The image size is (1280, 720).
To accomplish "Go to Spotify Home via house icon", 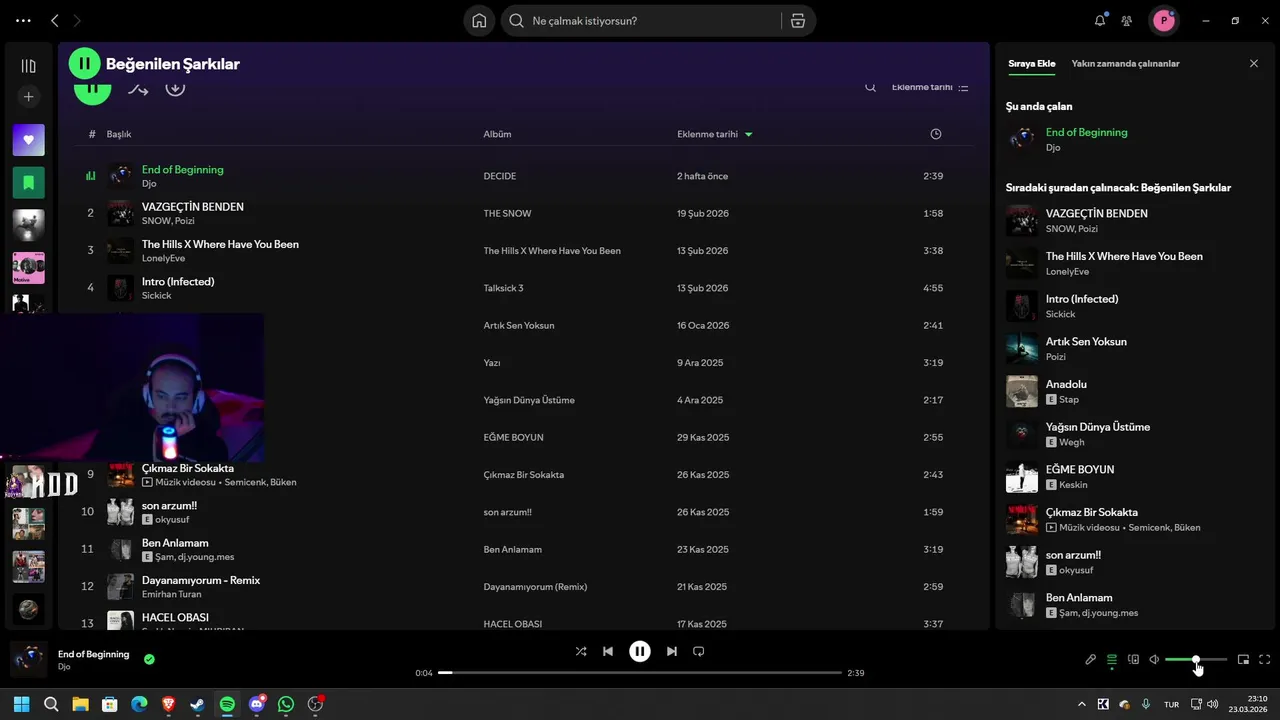I will pyautogui.click(x=479, y=21).
